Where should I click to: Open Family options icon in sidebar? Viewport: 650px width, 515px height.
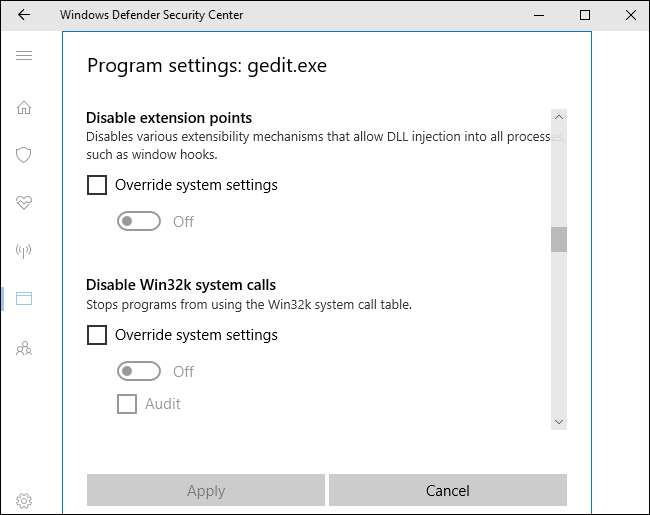(x=24, y=348)
